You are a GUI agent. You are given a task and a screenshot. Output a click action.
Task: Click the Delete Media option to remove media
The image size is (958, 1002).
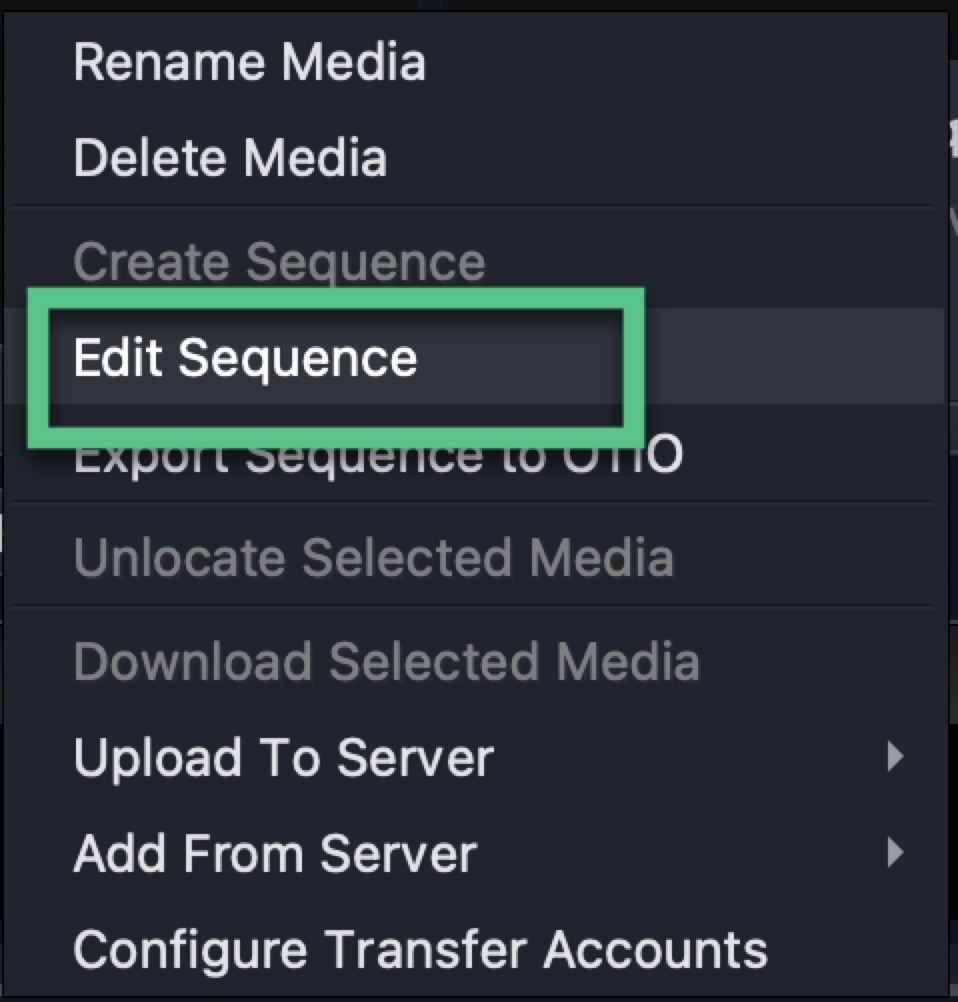tap(230, 158)
